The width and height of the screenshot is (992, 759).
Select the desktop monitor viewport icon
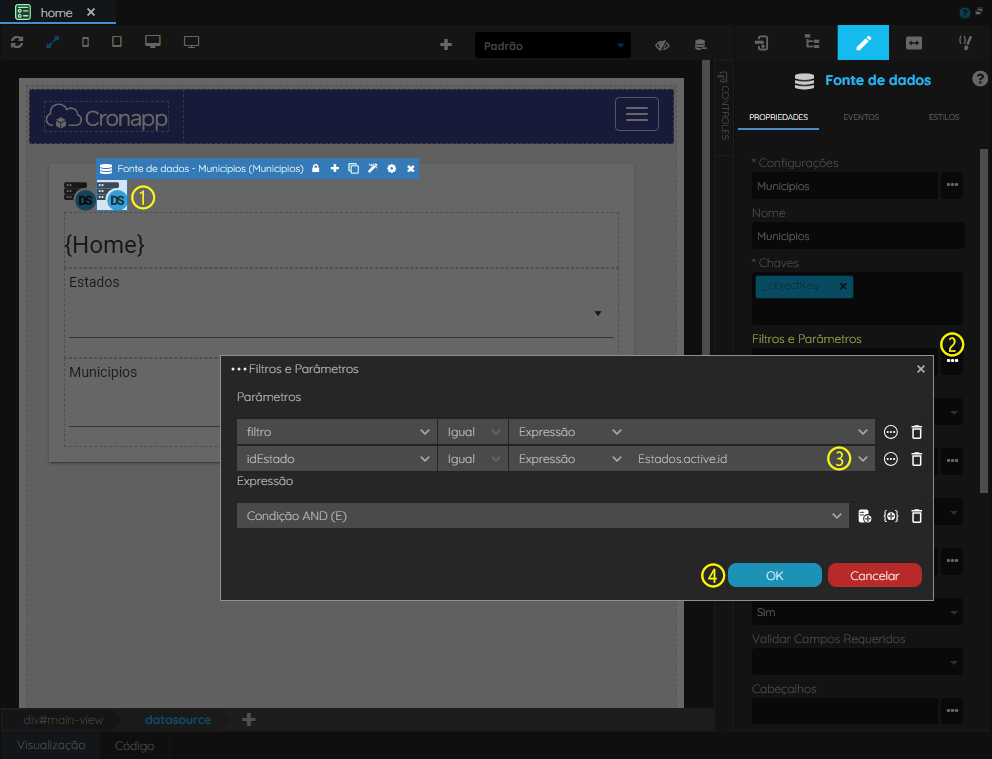tap(152, 42)
